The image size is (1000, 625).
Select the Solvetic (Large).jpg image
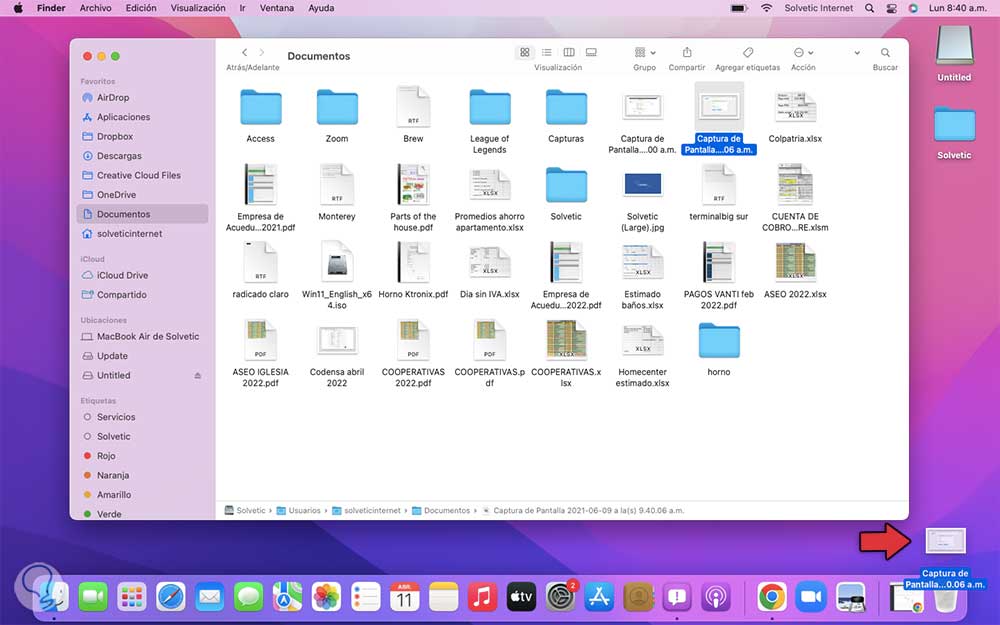point(642,185)
